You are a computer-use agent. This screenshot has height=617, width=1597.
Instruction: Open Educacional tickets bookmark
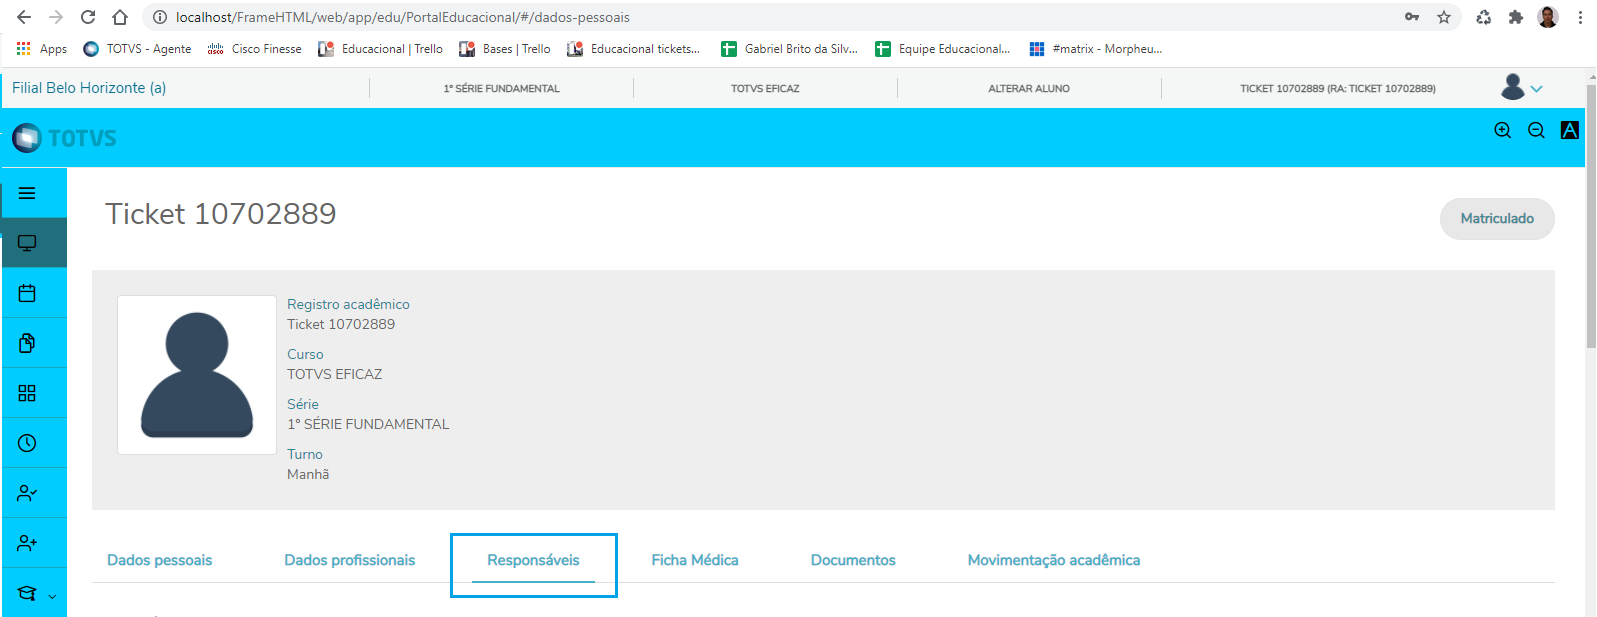coord(633,49)
